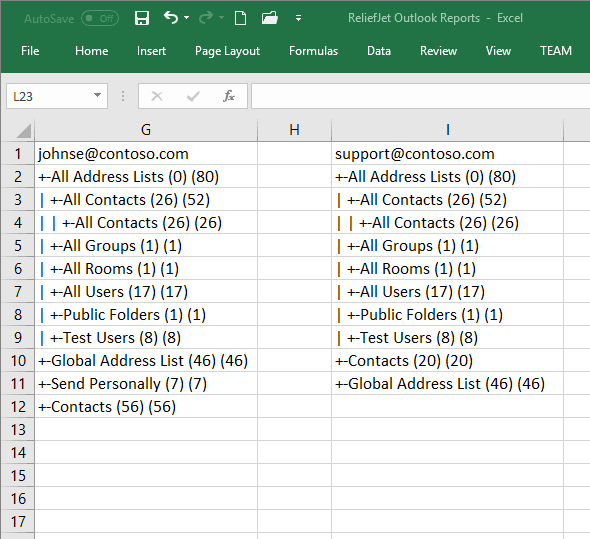
Task: Select column G header
Action: pyautogui.click(x=146, y=130)
